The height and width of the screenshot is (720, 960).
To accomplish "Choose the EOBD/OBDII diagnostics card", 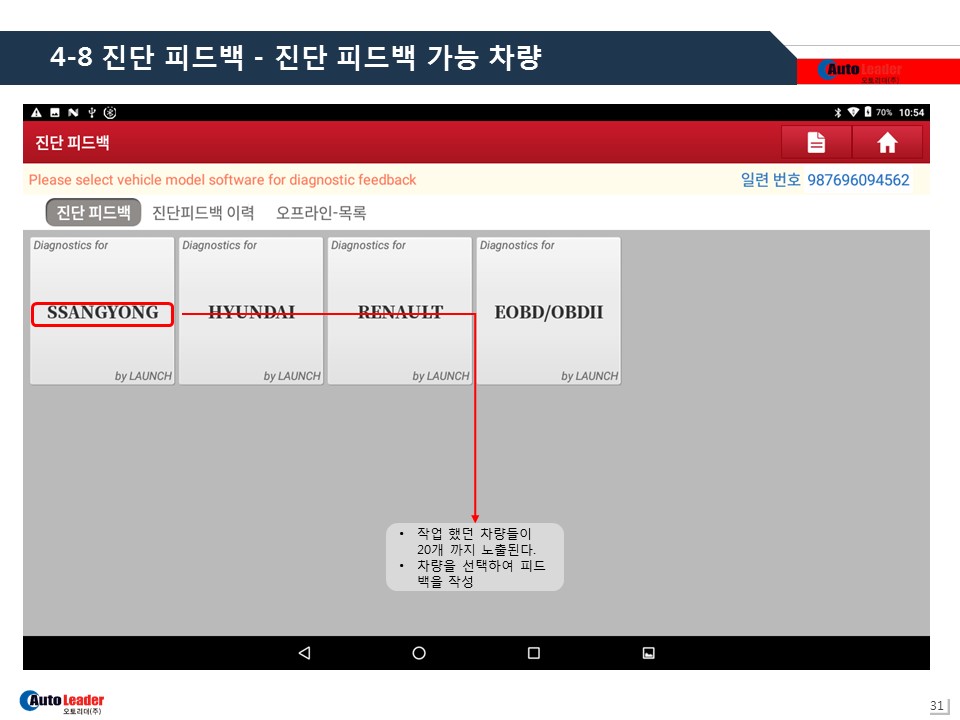I will (x=549, y=311).
